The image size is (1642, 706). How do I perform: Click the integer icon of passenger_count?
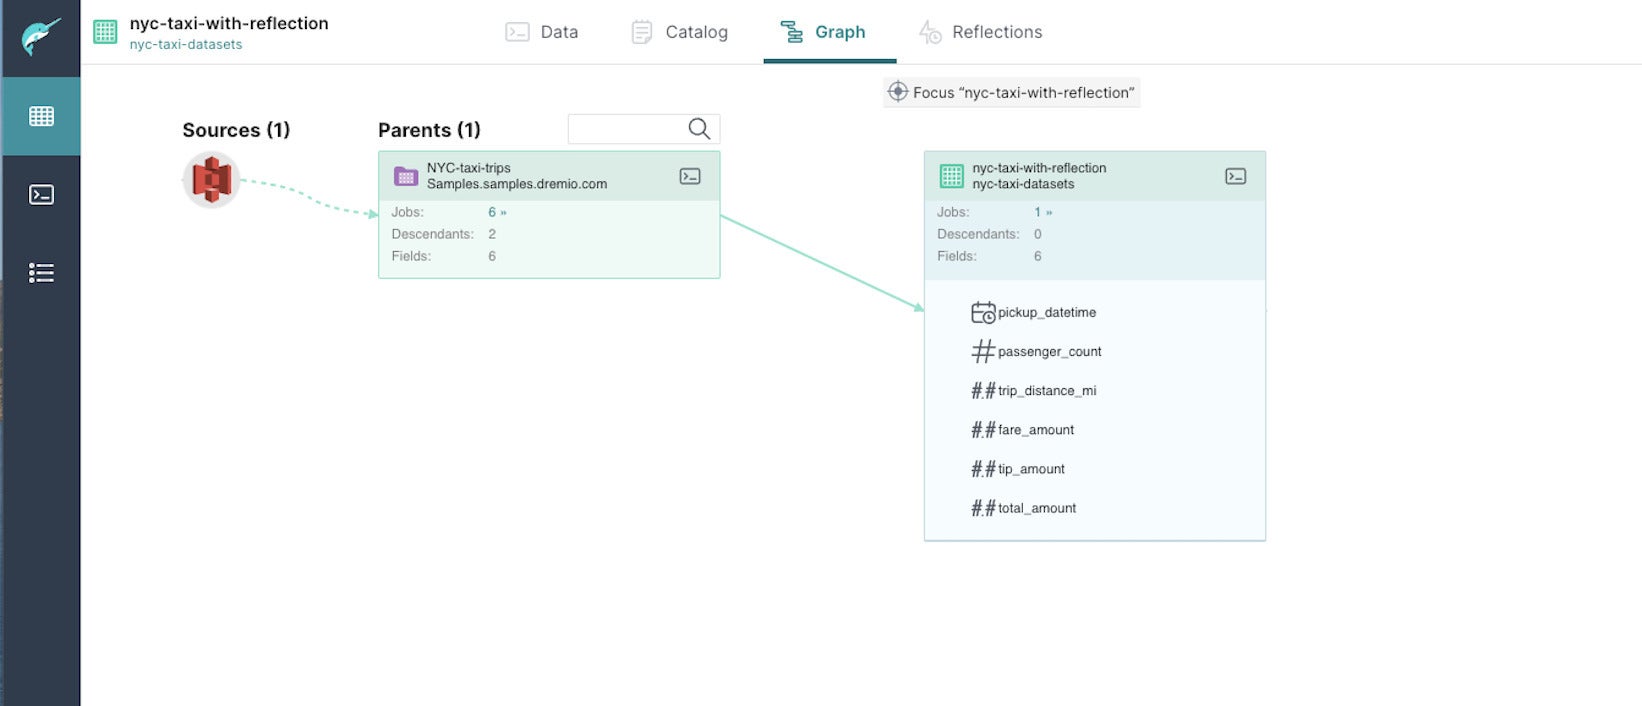pos(983,351)
